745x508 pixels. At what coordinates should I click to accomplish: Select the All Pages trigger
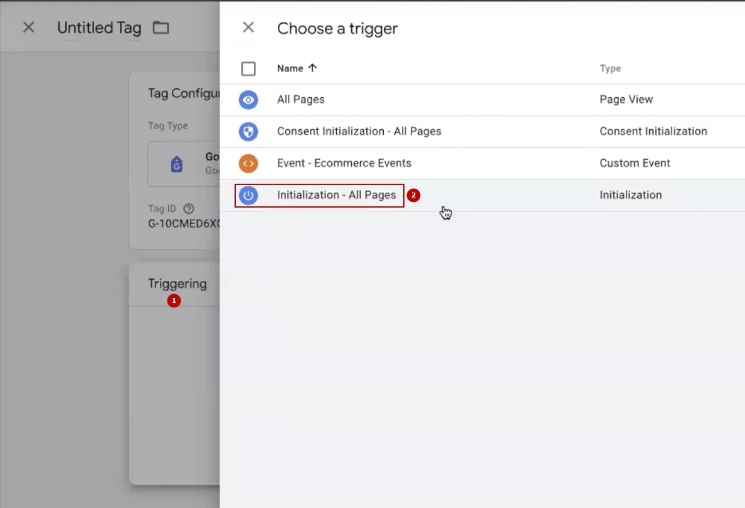click(301, 100)
